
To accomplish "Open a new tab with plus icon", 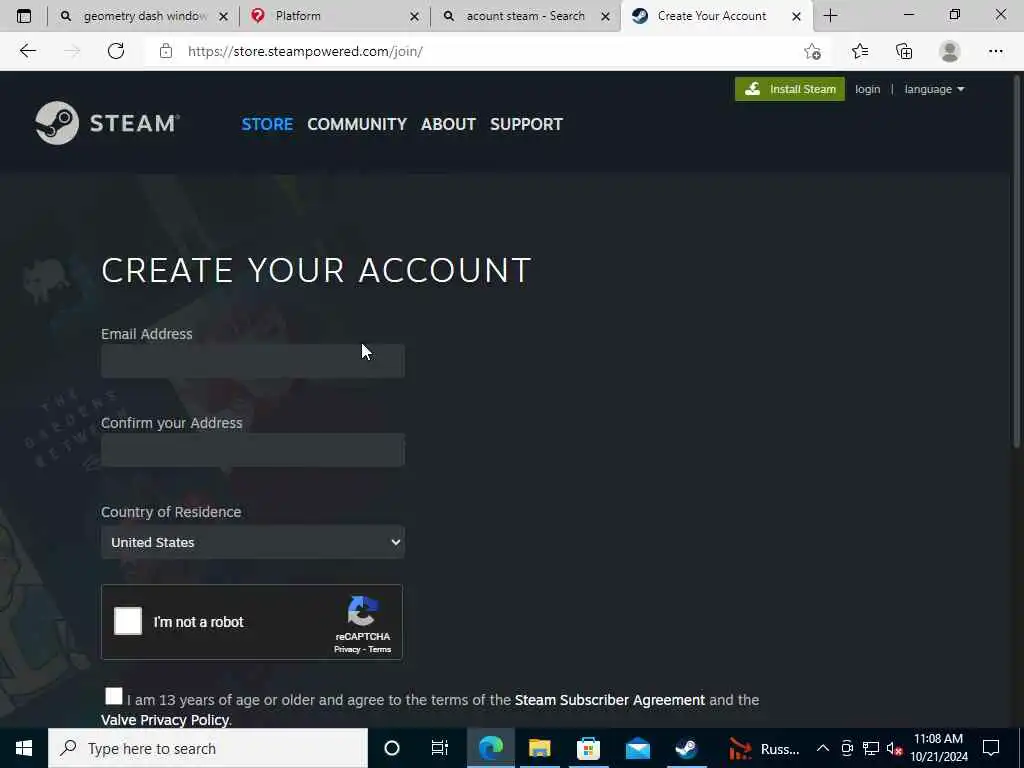I will pos(830,16).
